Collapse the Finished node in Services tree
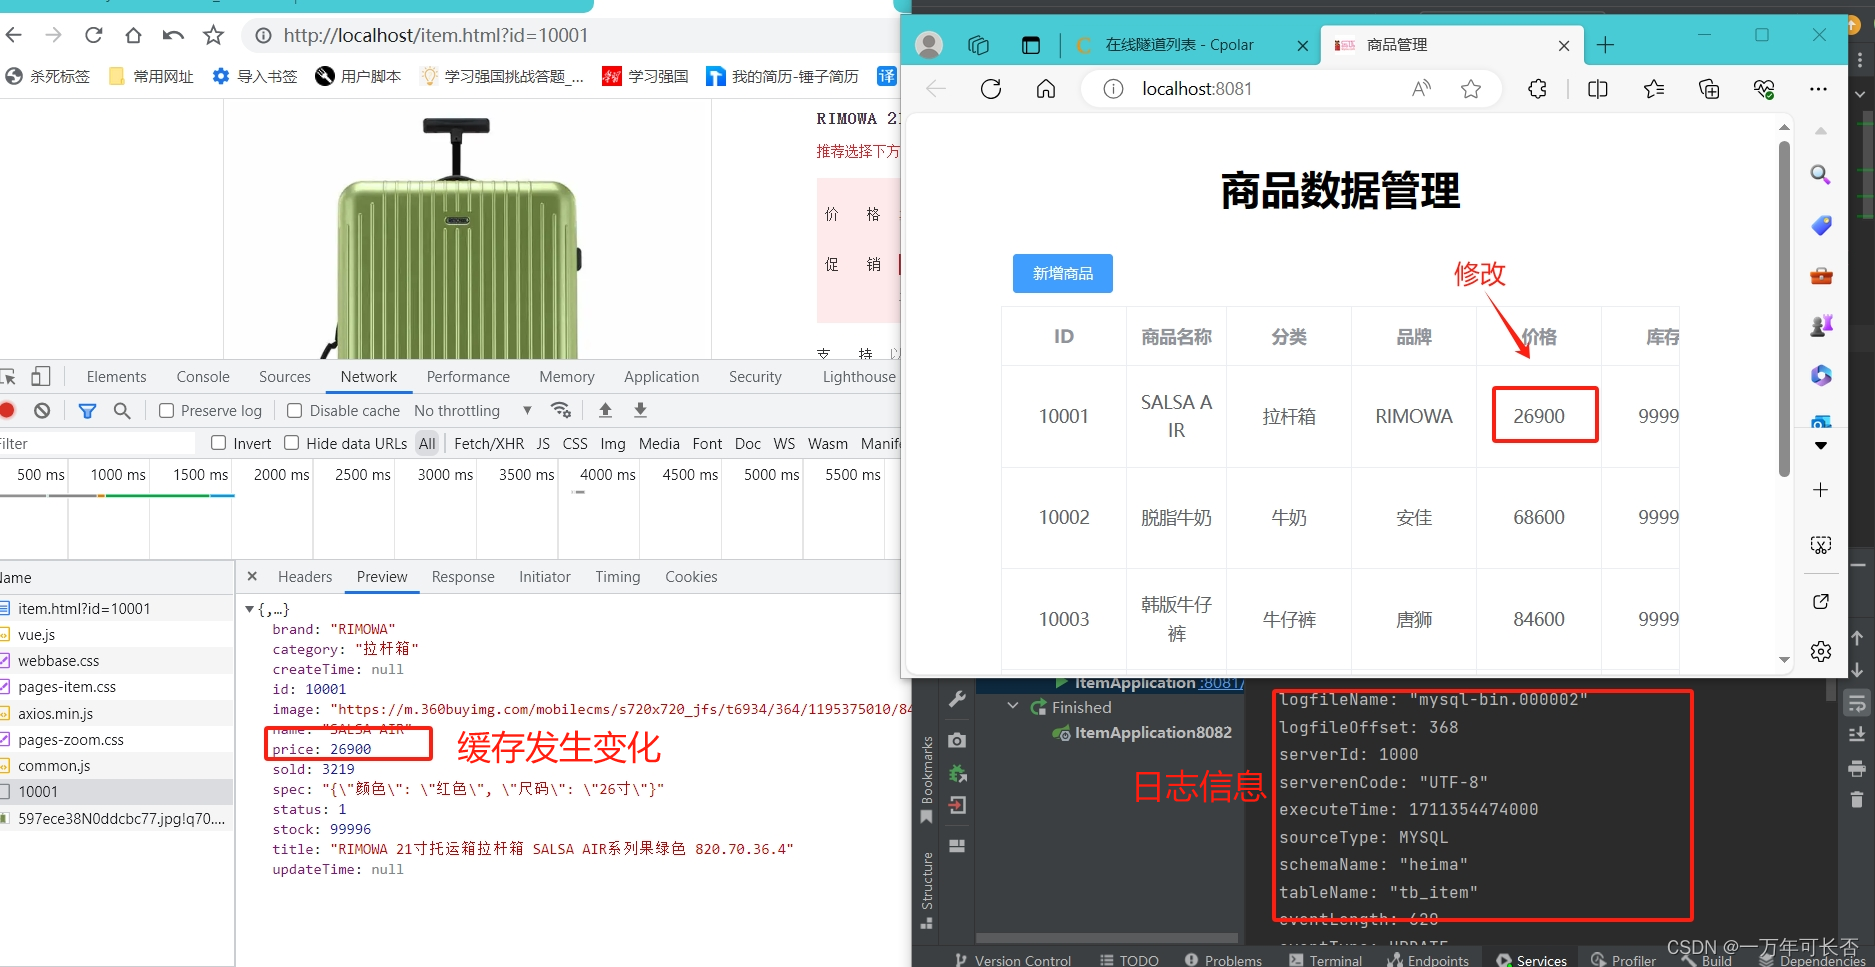Viewport: 1875px width, 967px height. pos(1012,706)
